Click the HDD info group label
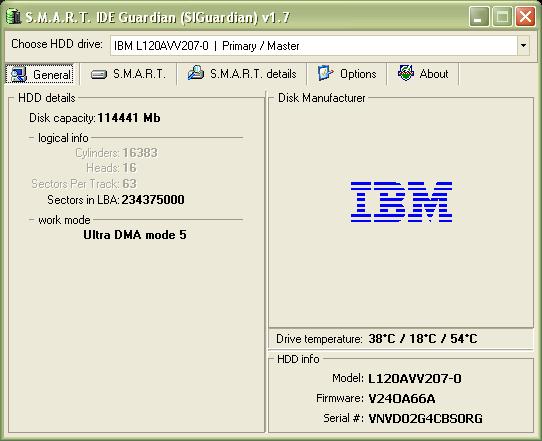542x441 pixels. click(x=298, y=359)
